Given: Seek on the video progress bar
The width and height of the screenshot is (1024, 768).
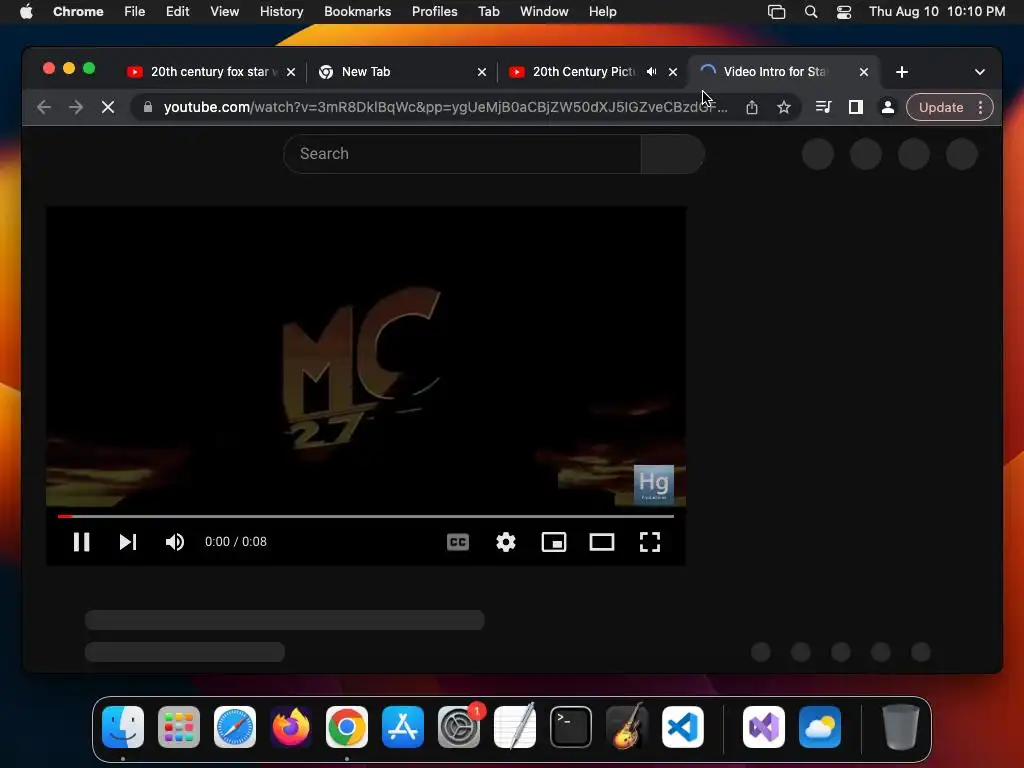Looking at the screenshot, I should click(x=366, y=516).
